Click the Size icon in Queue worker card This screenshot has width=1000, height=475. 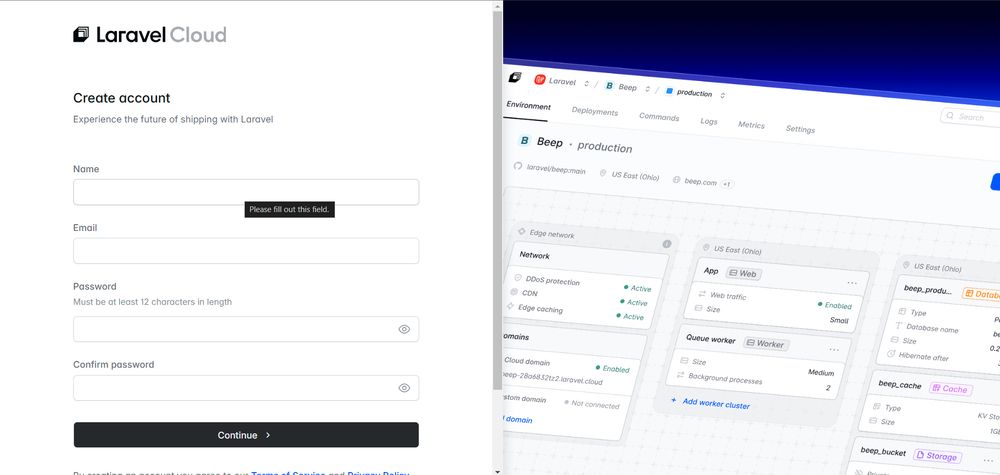(684, 361)
